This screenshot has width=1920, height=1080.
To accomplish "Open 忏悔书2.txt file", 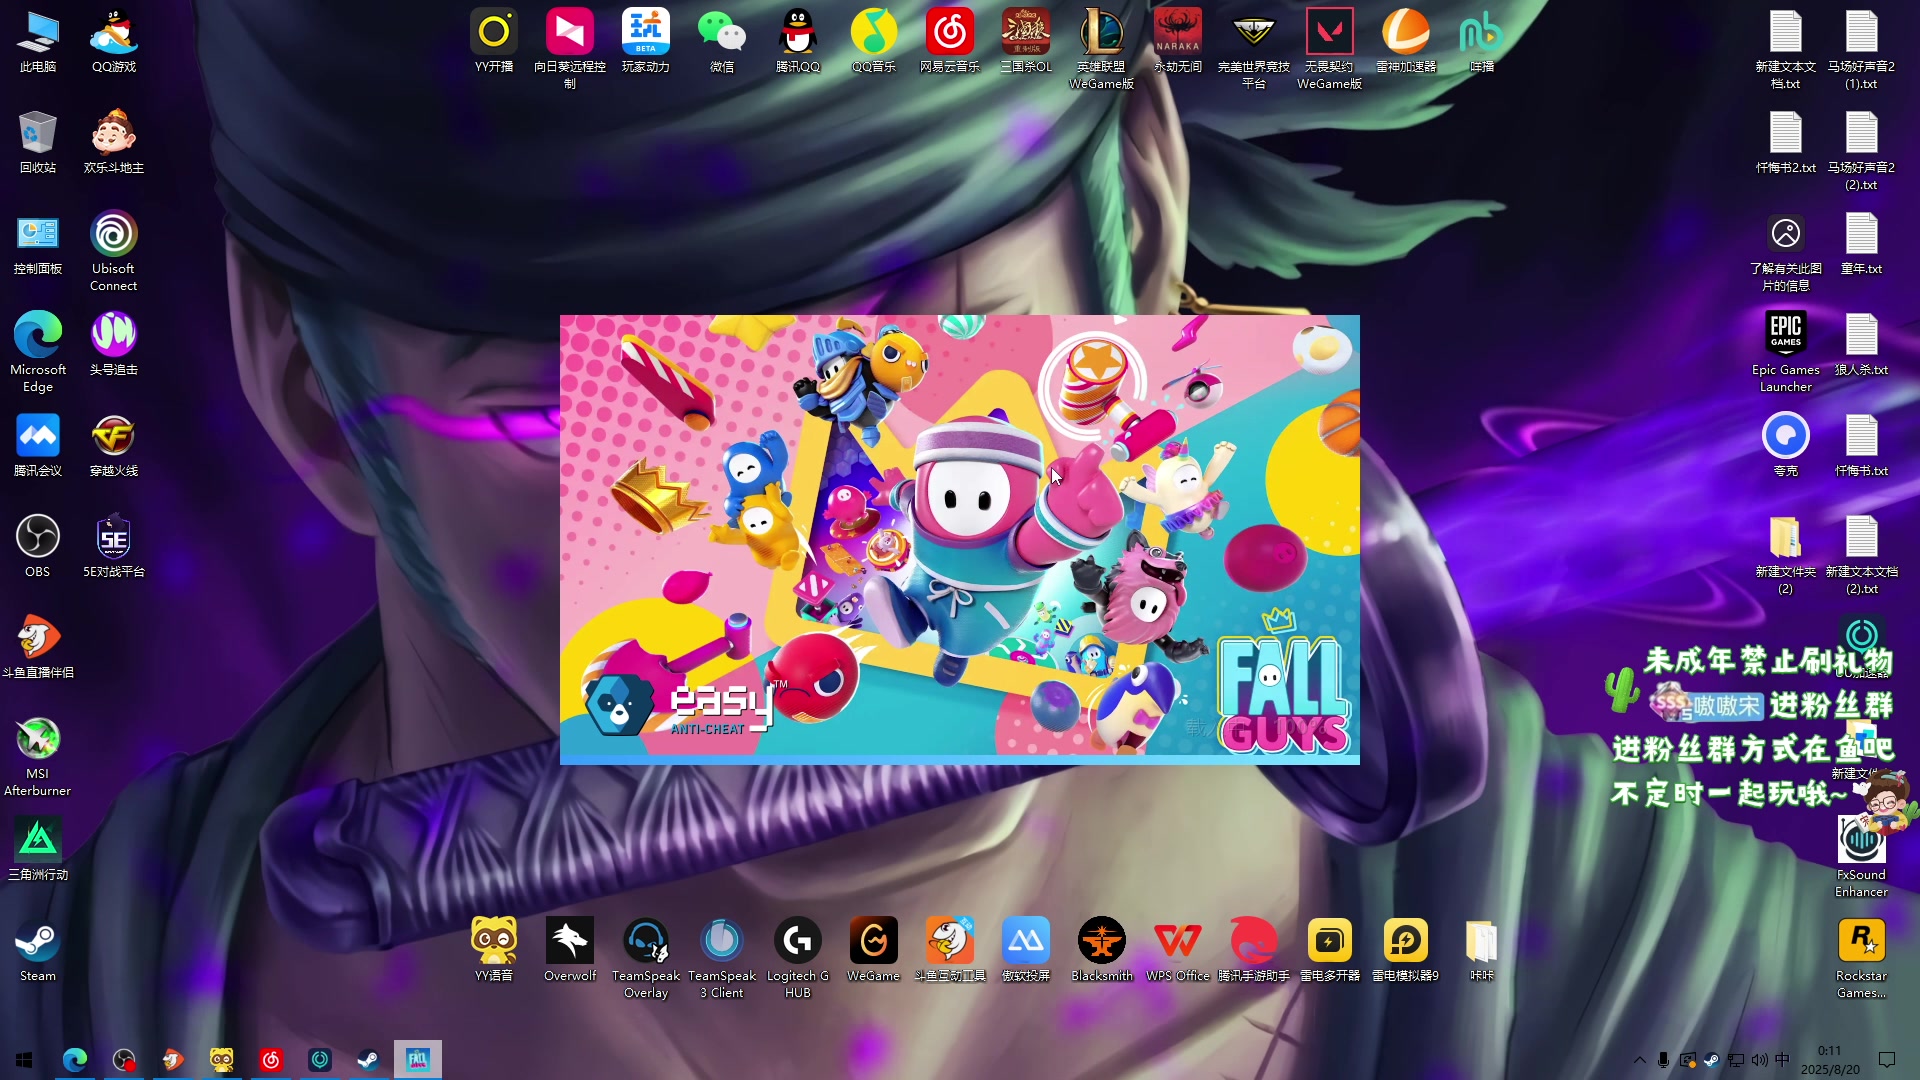I will [1786, 143].
